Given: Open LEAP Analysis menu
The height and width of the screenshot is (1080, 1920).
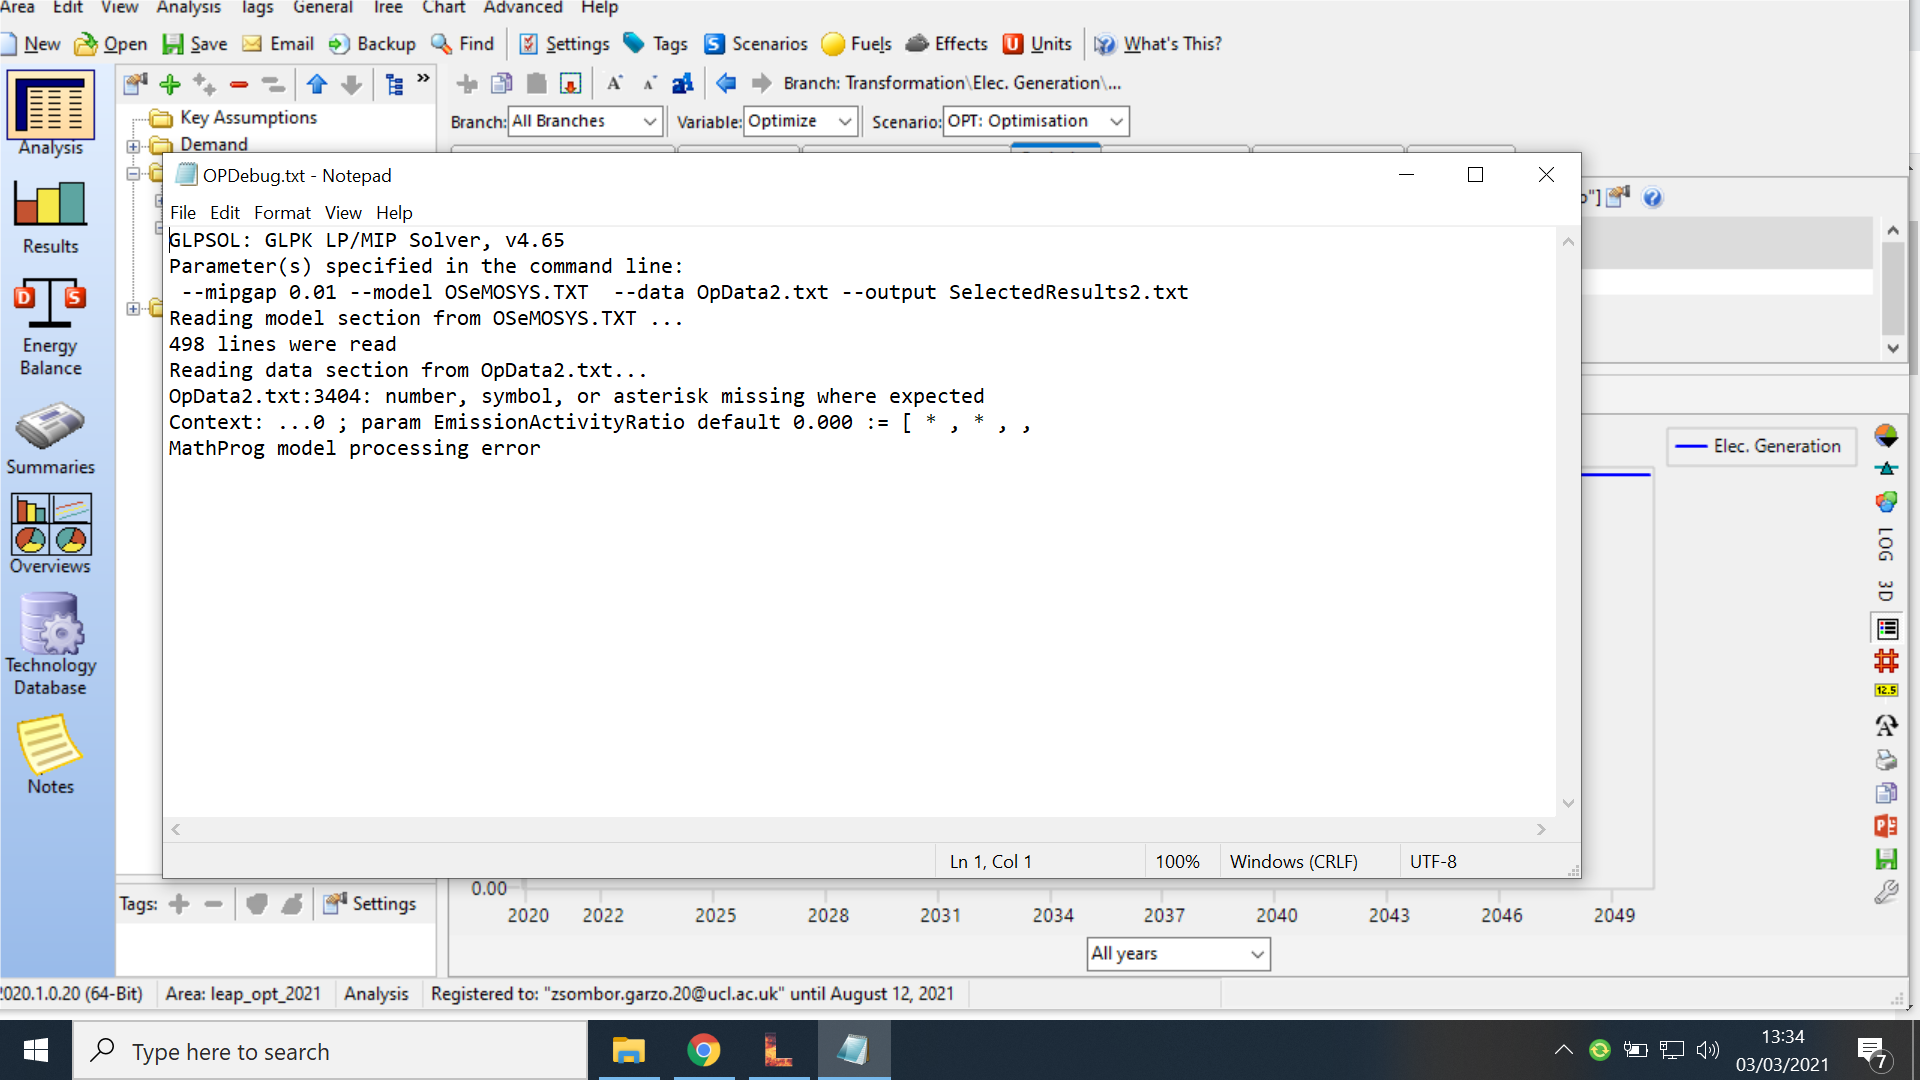Looking at the screenshot, I should tap(188, 8).
